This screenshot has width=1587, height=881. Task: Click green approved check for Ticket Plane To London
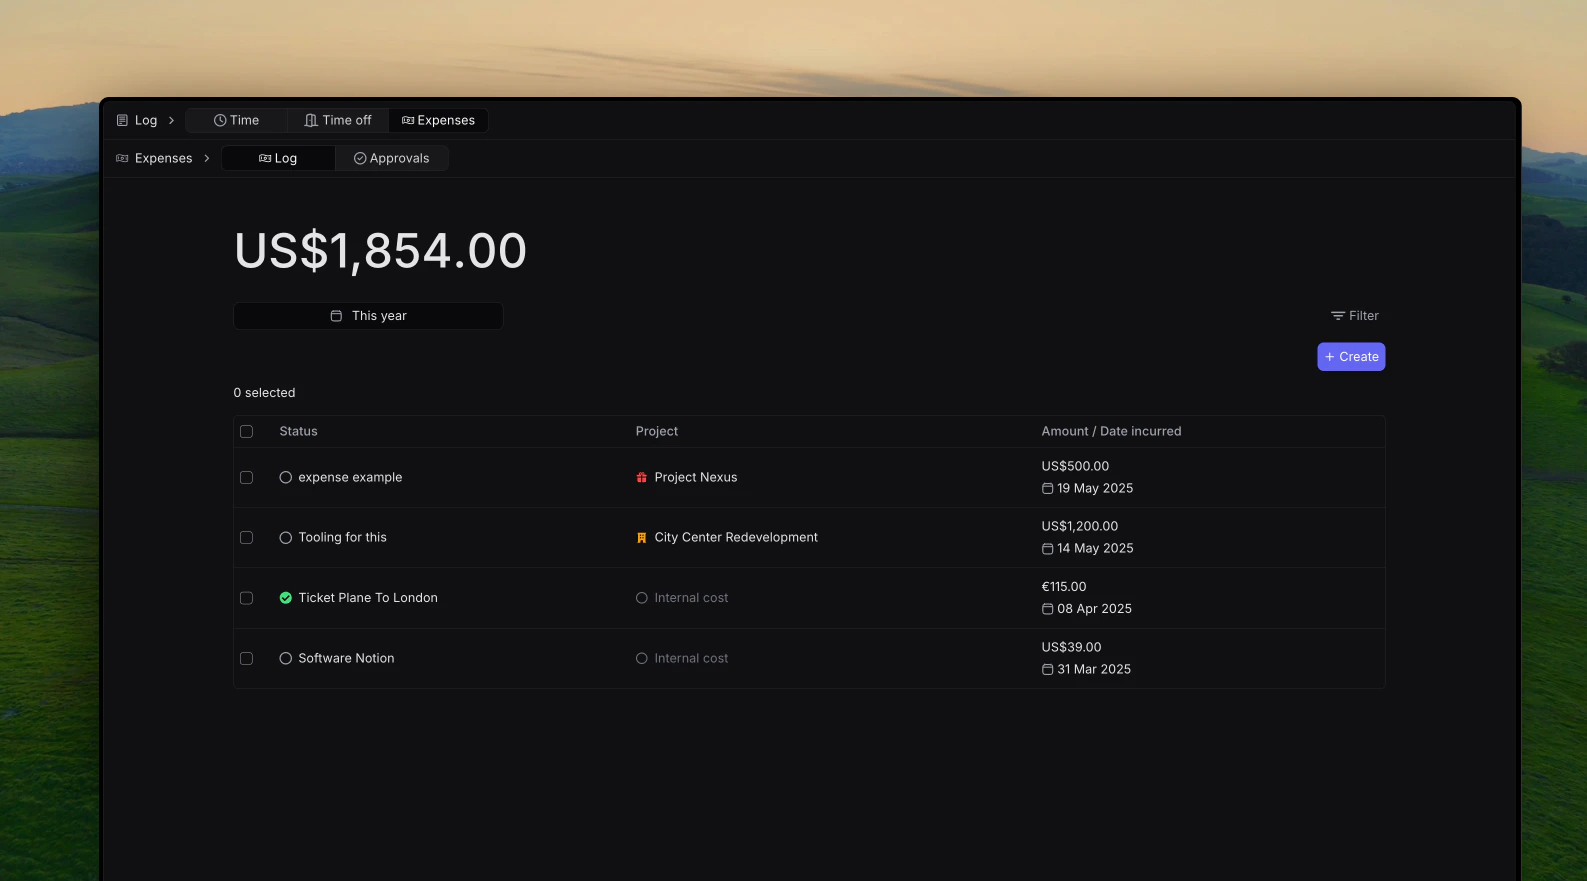click(x=286, y=598)
